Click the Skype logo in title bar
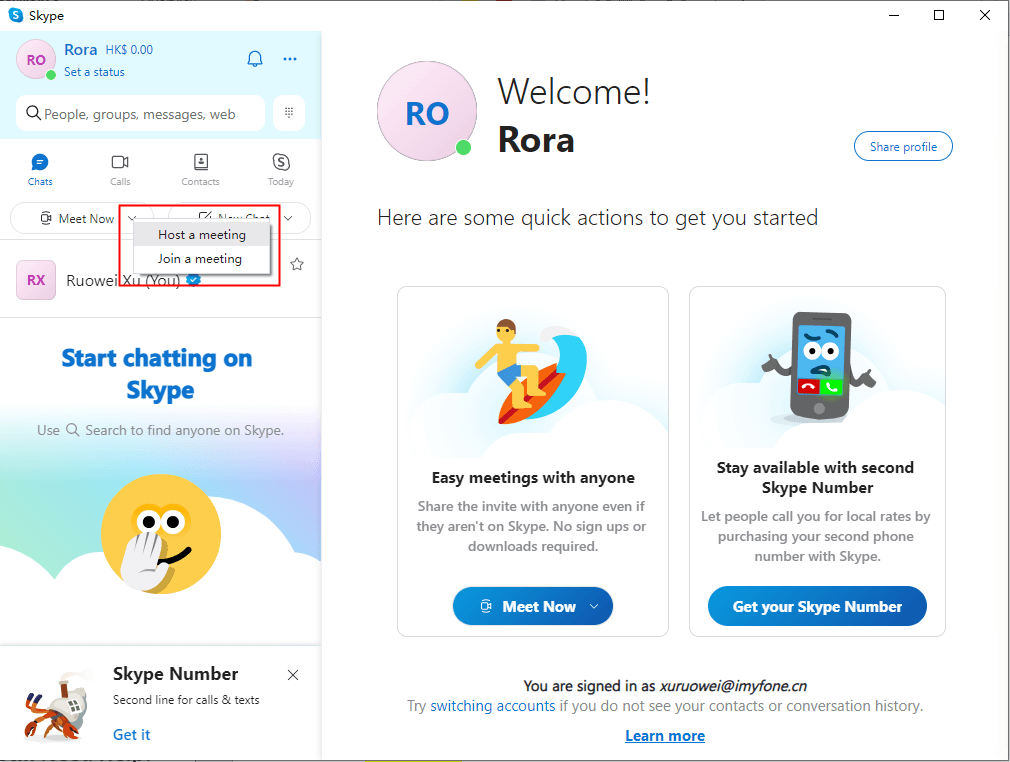The width and height of the screenshot is (1010, 762). 15,15
